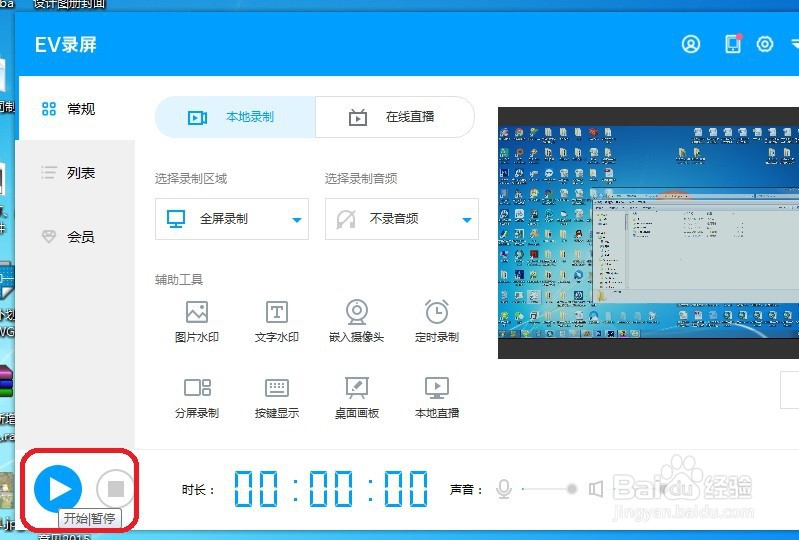This screenshot has width=799, height=540.
Task: Select the 在线直播 mode tab
Action: click(395, 117)
